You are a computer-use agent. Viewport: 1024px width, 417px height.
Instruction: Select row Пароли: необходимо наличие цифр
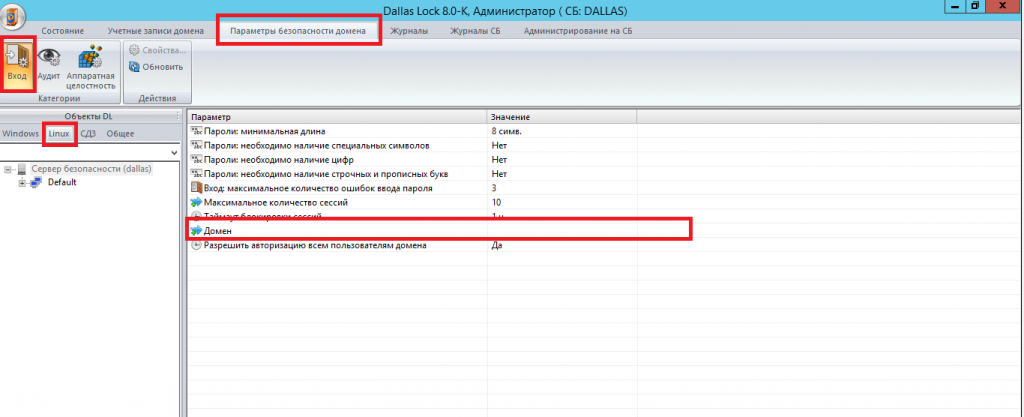(412, 160)
